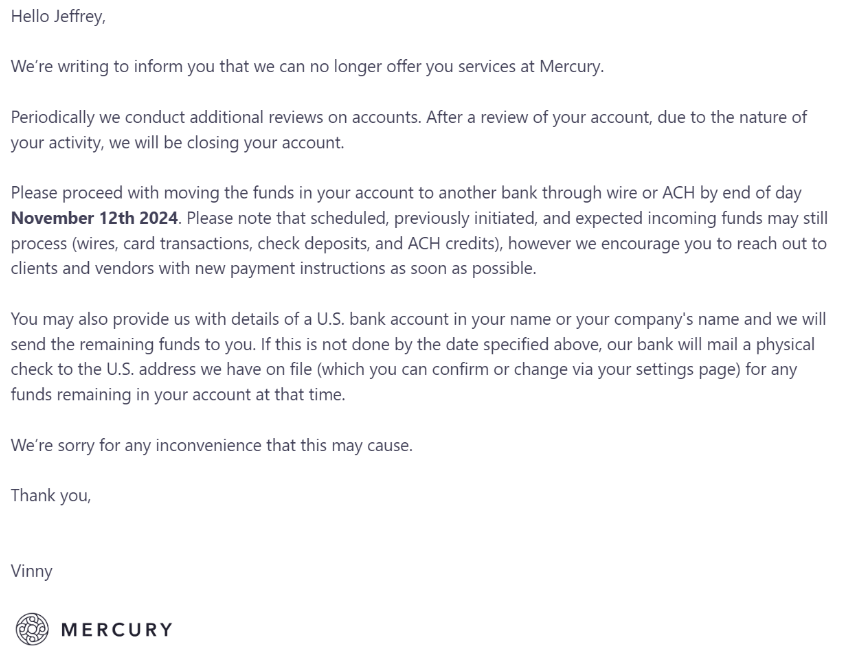Click the bold date November 12th 2024

tap(95, 218)
